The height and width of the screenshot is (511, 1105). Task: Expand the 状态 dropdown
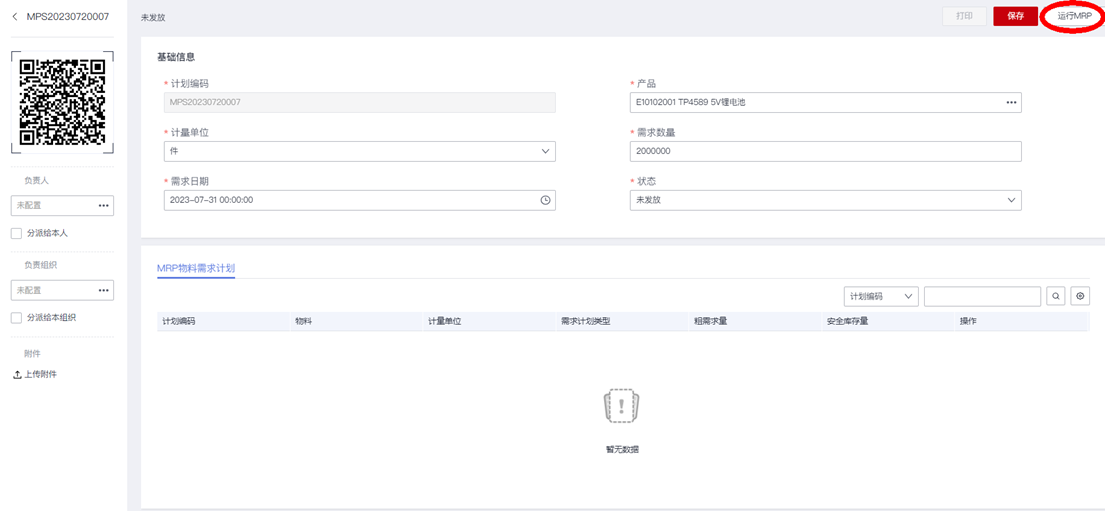point(1011,200)
